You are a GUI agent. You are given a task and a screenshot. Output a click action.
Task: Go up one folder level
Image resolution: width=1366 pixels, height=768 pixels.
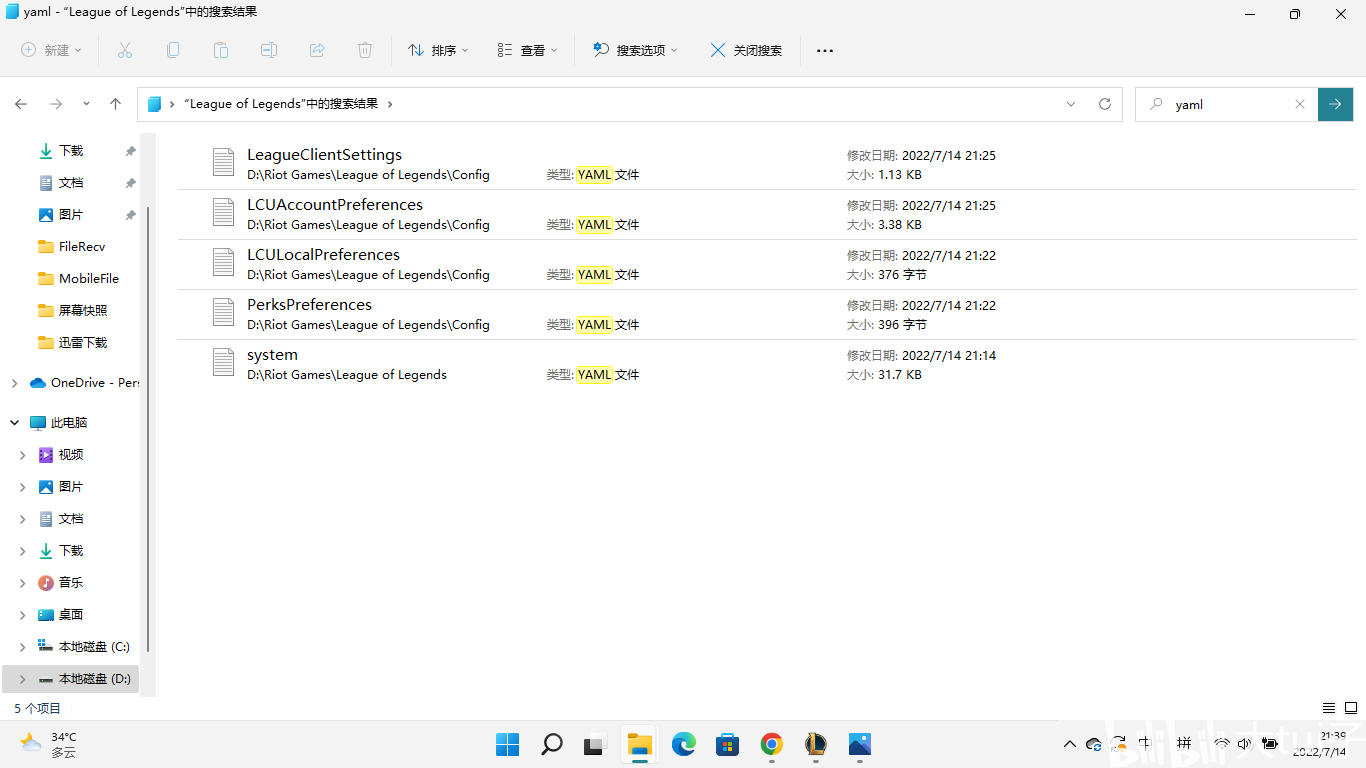point(116,104)
